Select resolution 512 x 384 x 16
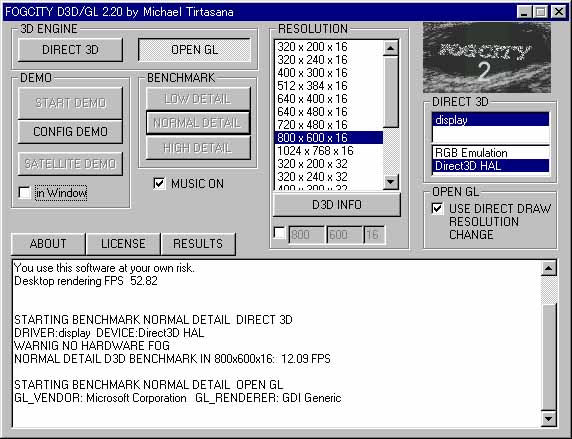The width and height of the screenshot is (572, 439). point(329,86)
